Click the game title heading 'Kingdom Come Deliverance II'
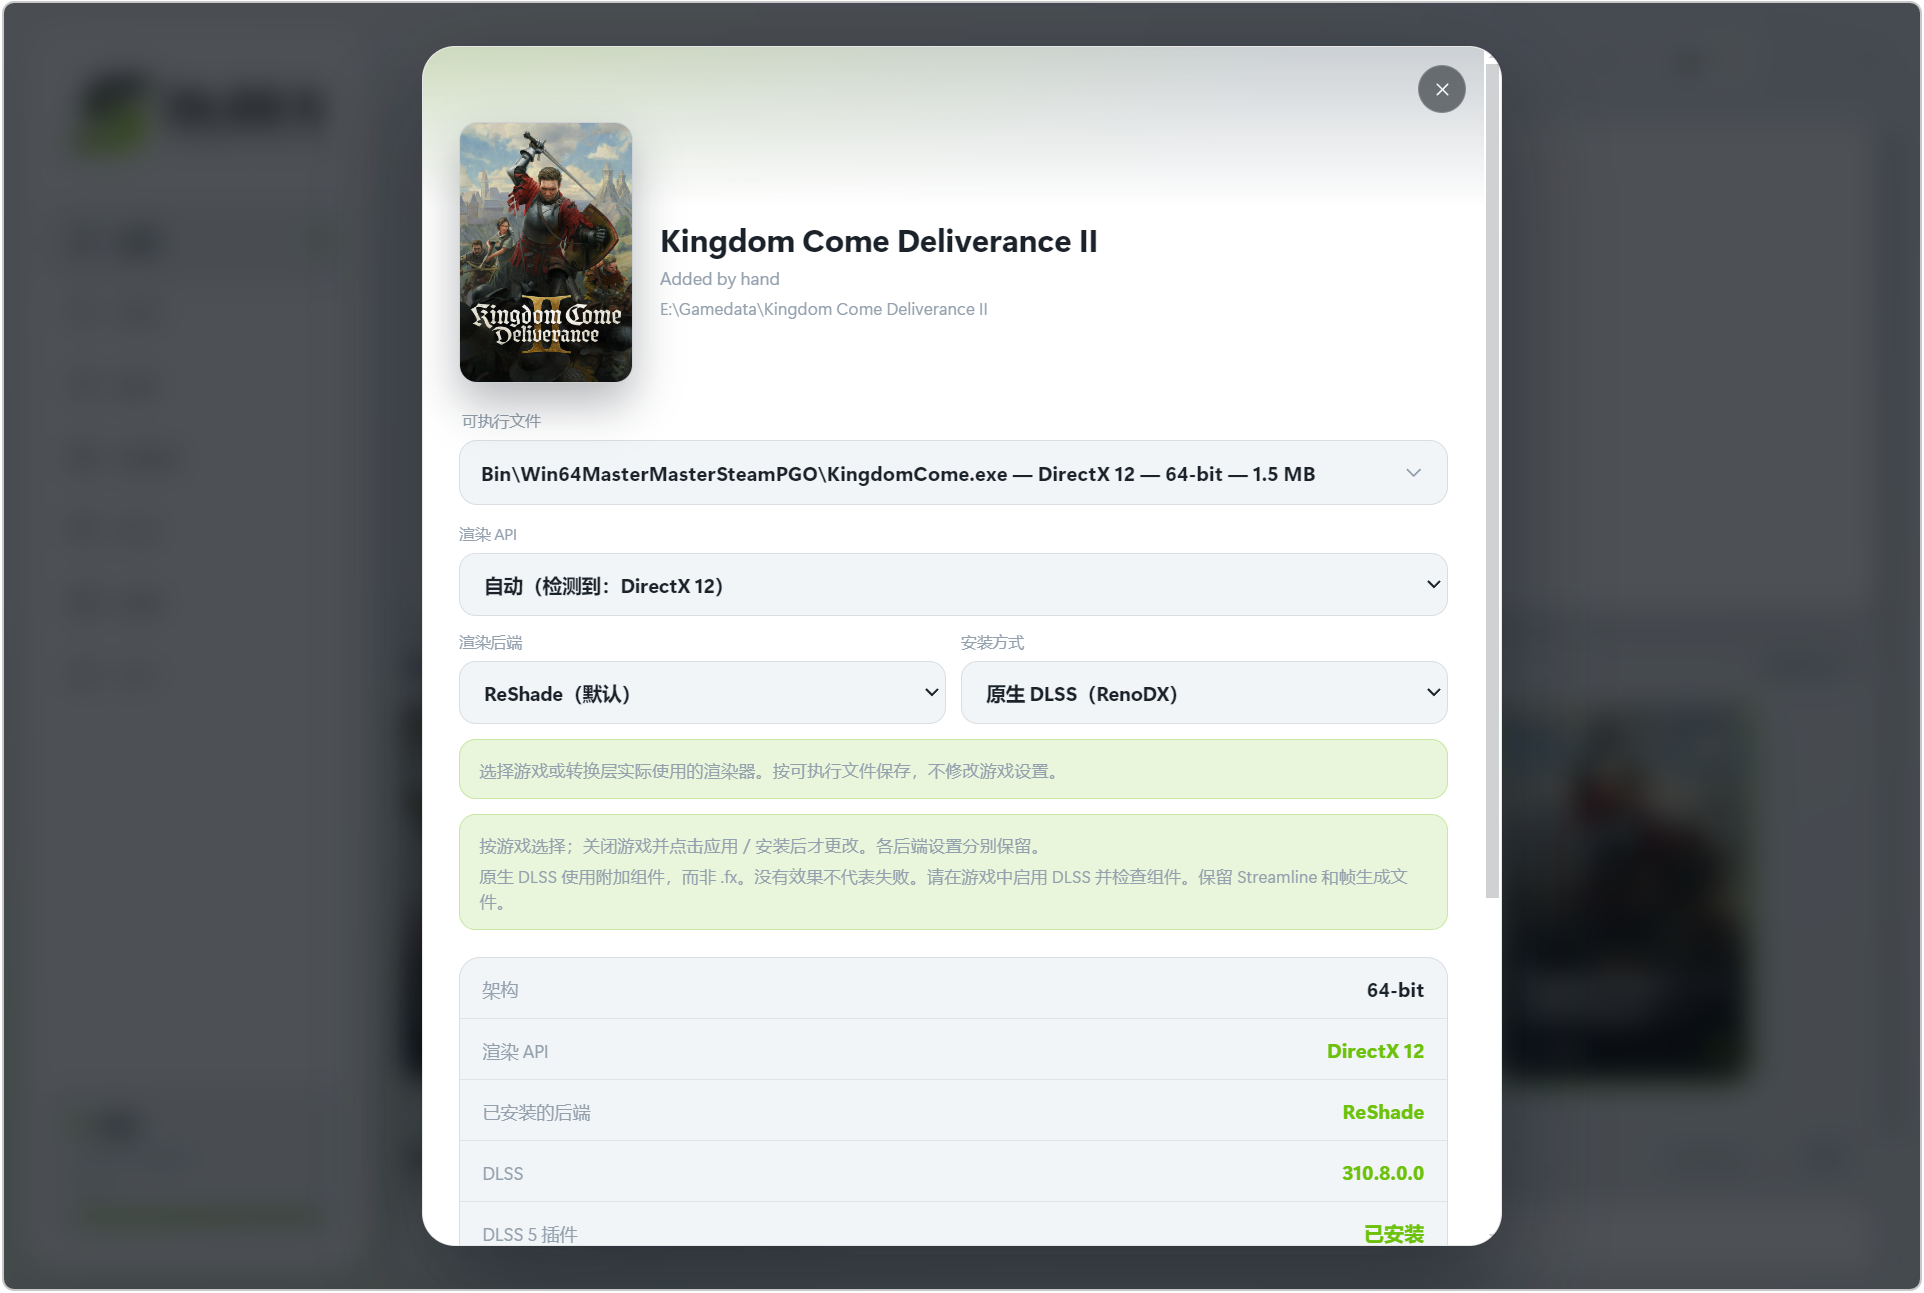Viewport: 1924px width, 1293px height. (878, 241)
